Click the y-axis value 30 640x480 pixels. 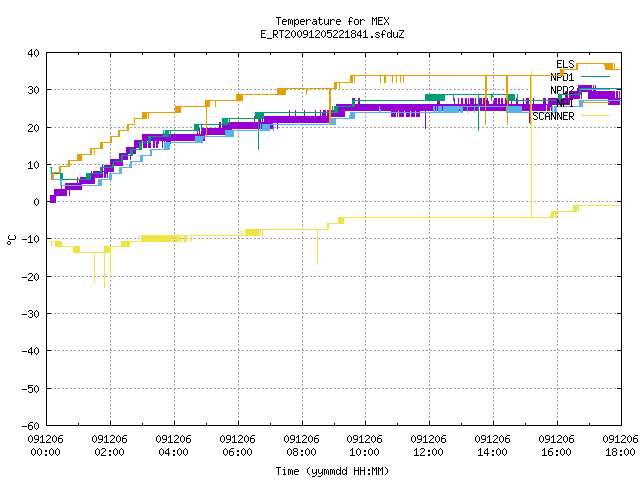tap(33, 90)
